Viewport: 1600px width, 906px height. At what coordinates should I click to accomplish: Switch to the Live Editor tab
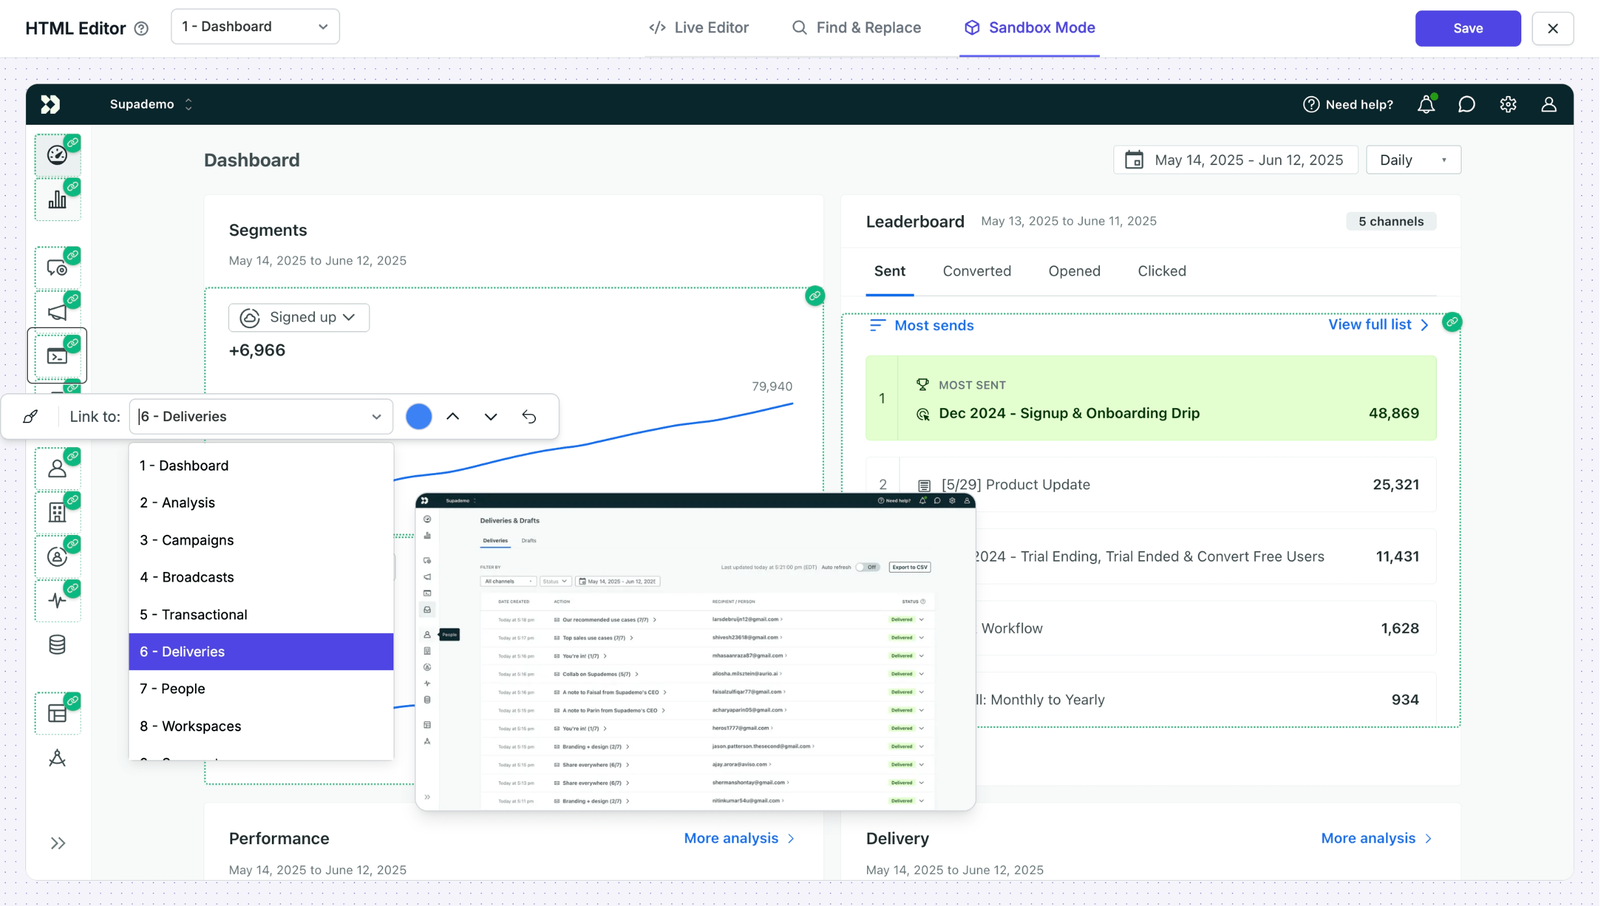click(x=699, y=28)
